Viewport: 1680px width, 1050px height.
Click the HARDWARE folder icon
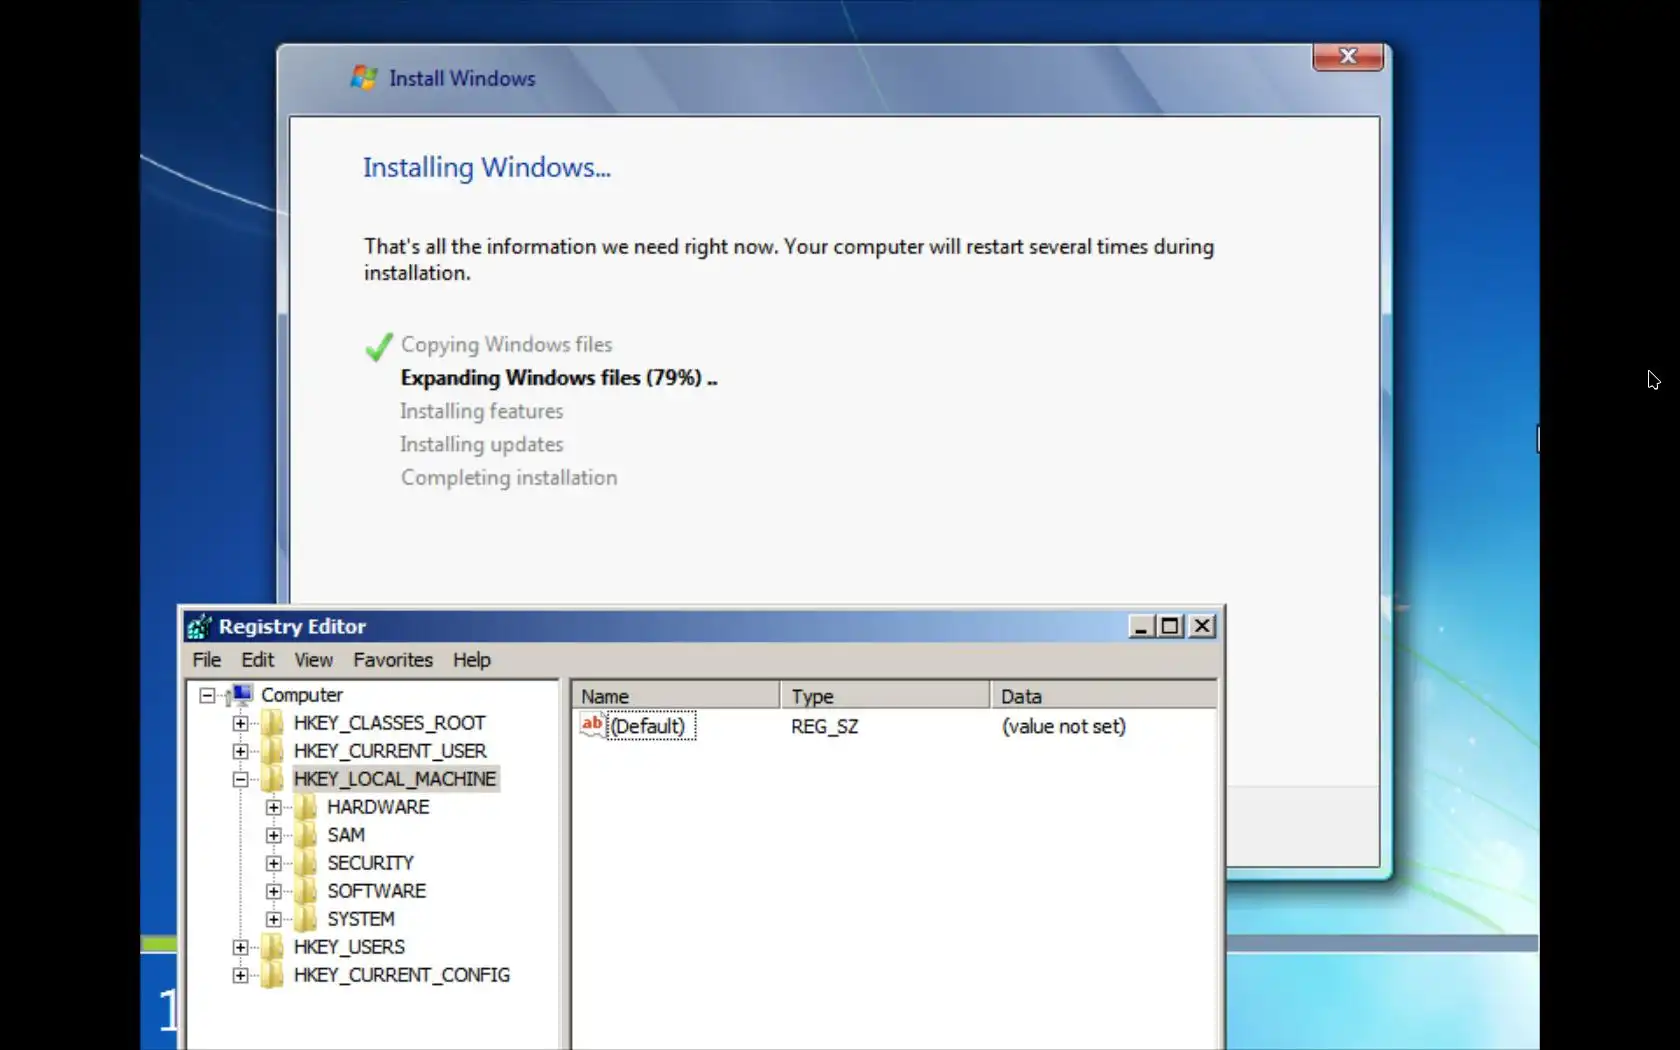305,806
